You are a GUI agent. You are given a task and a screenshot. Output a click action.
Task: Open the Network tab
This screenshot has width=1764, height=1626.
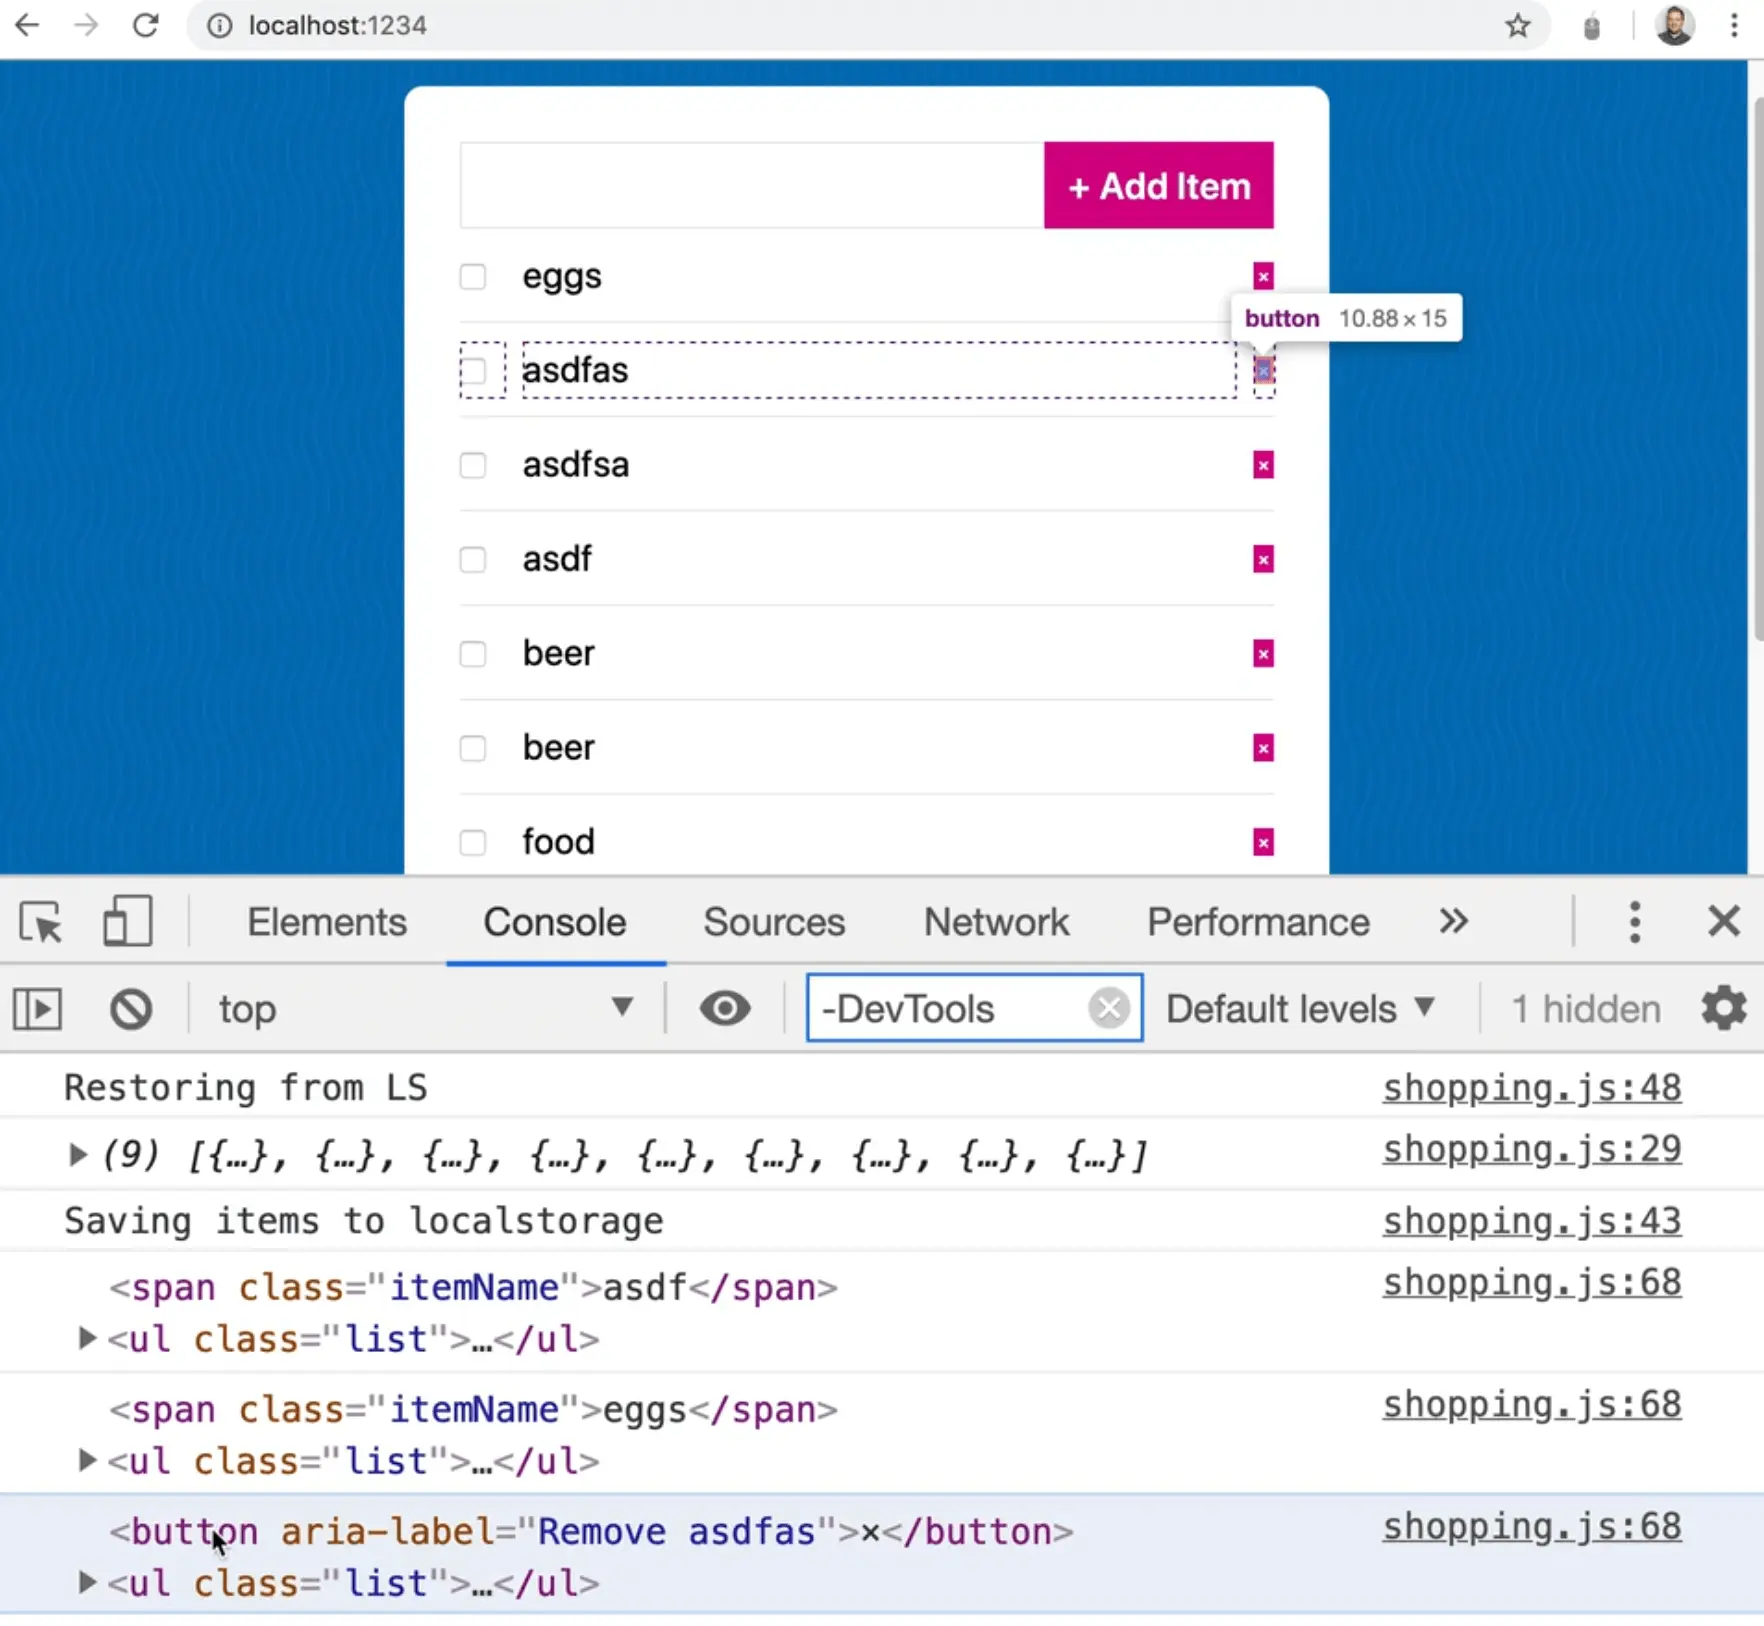(996, 922)
